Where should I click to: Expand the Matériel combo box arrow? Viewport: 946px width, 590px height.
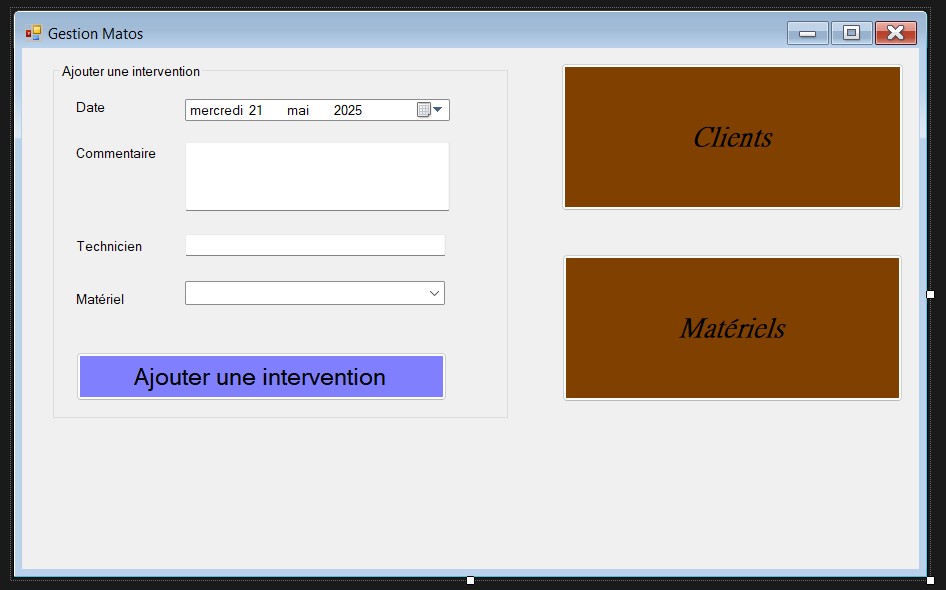(x=434, y=293)
